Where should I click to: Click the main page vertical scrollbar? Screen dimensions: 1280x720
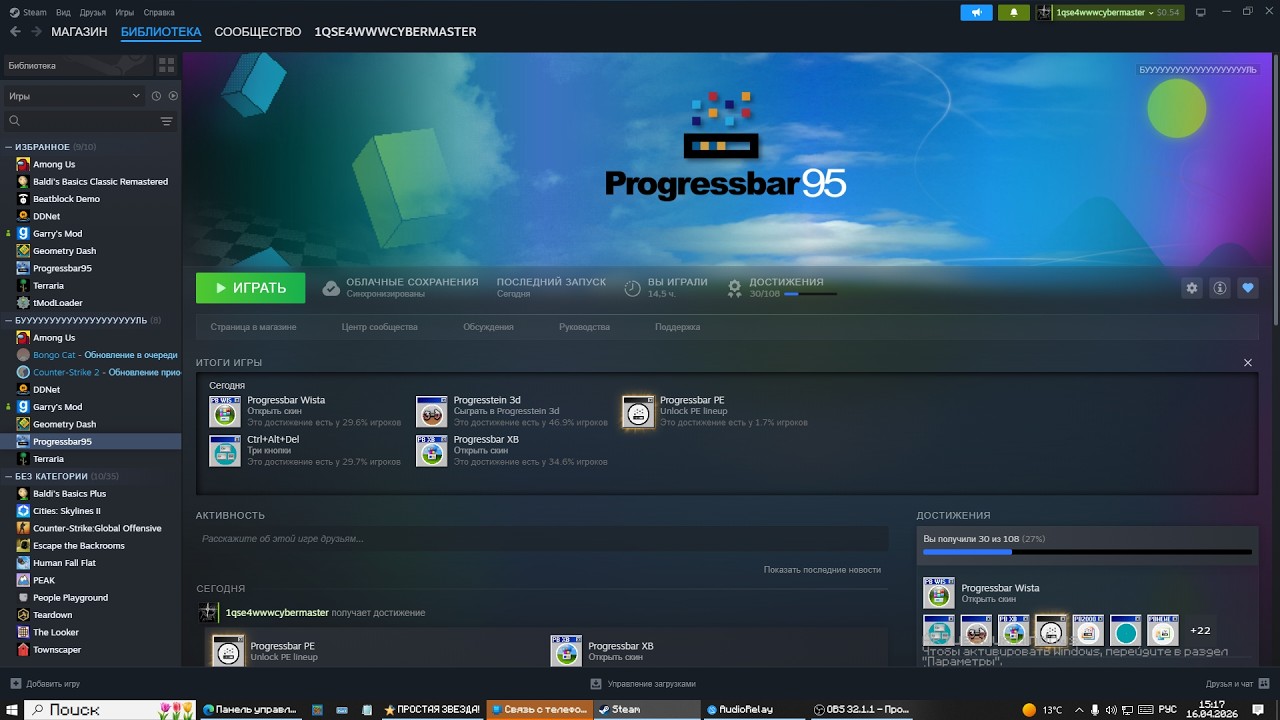(x=1275, y=190)
